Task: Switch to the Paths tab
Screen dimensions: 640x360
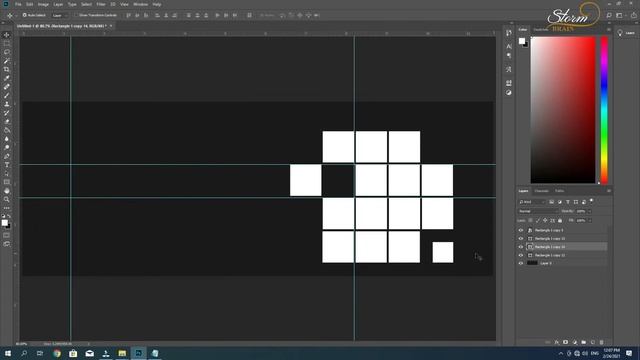Action: pyautogui.click(x=560, y=191)
